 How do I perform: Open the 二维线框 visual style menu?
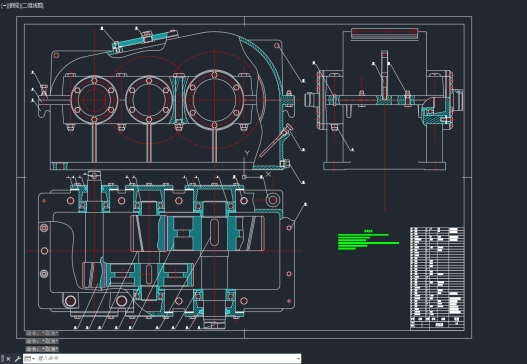click(x=33, y=6)
